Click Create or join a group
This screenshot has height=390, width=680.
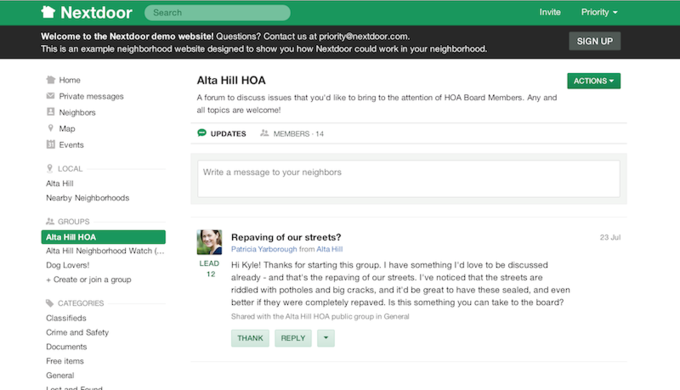click(x=88, y=279)
